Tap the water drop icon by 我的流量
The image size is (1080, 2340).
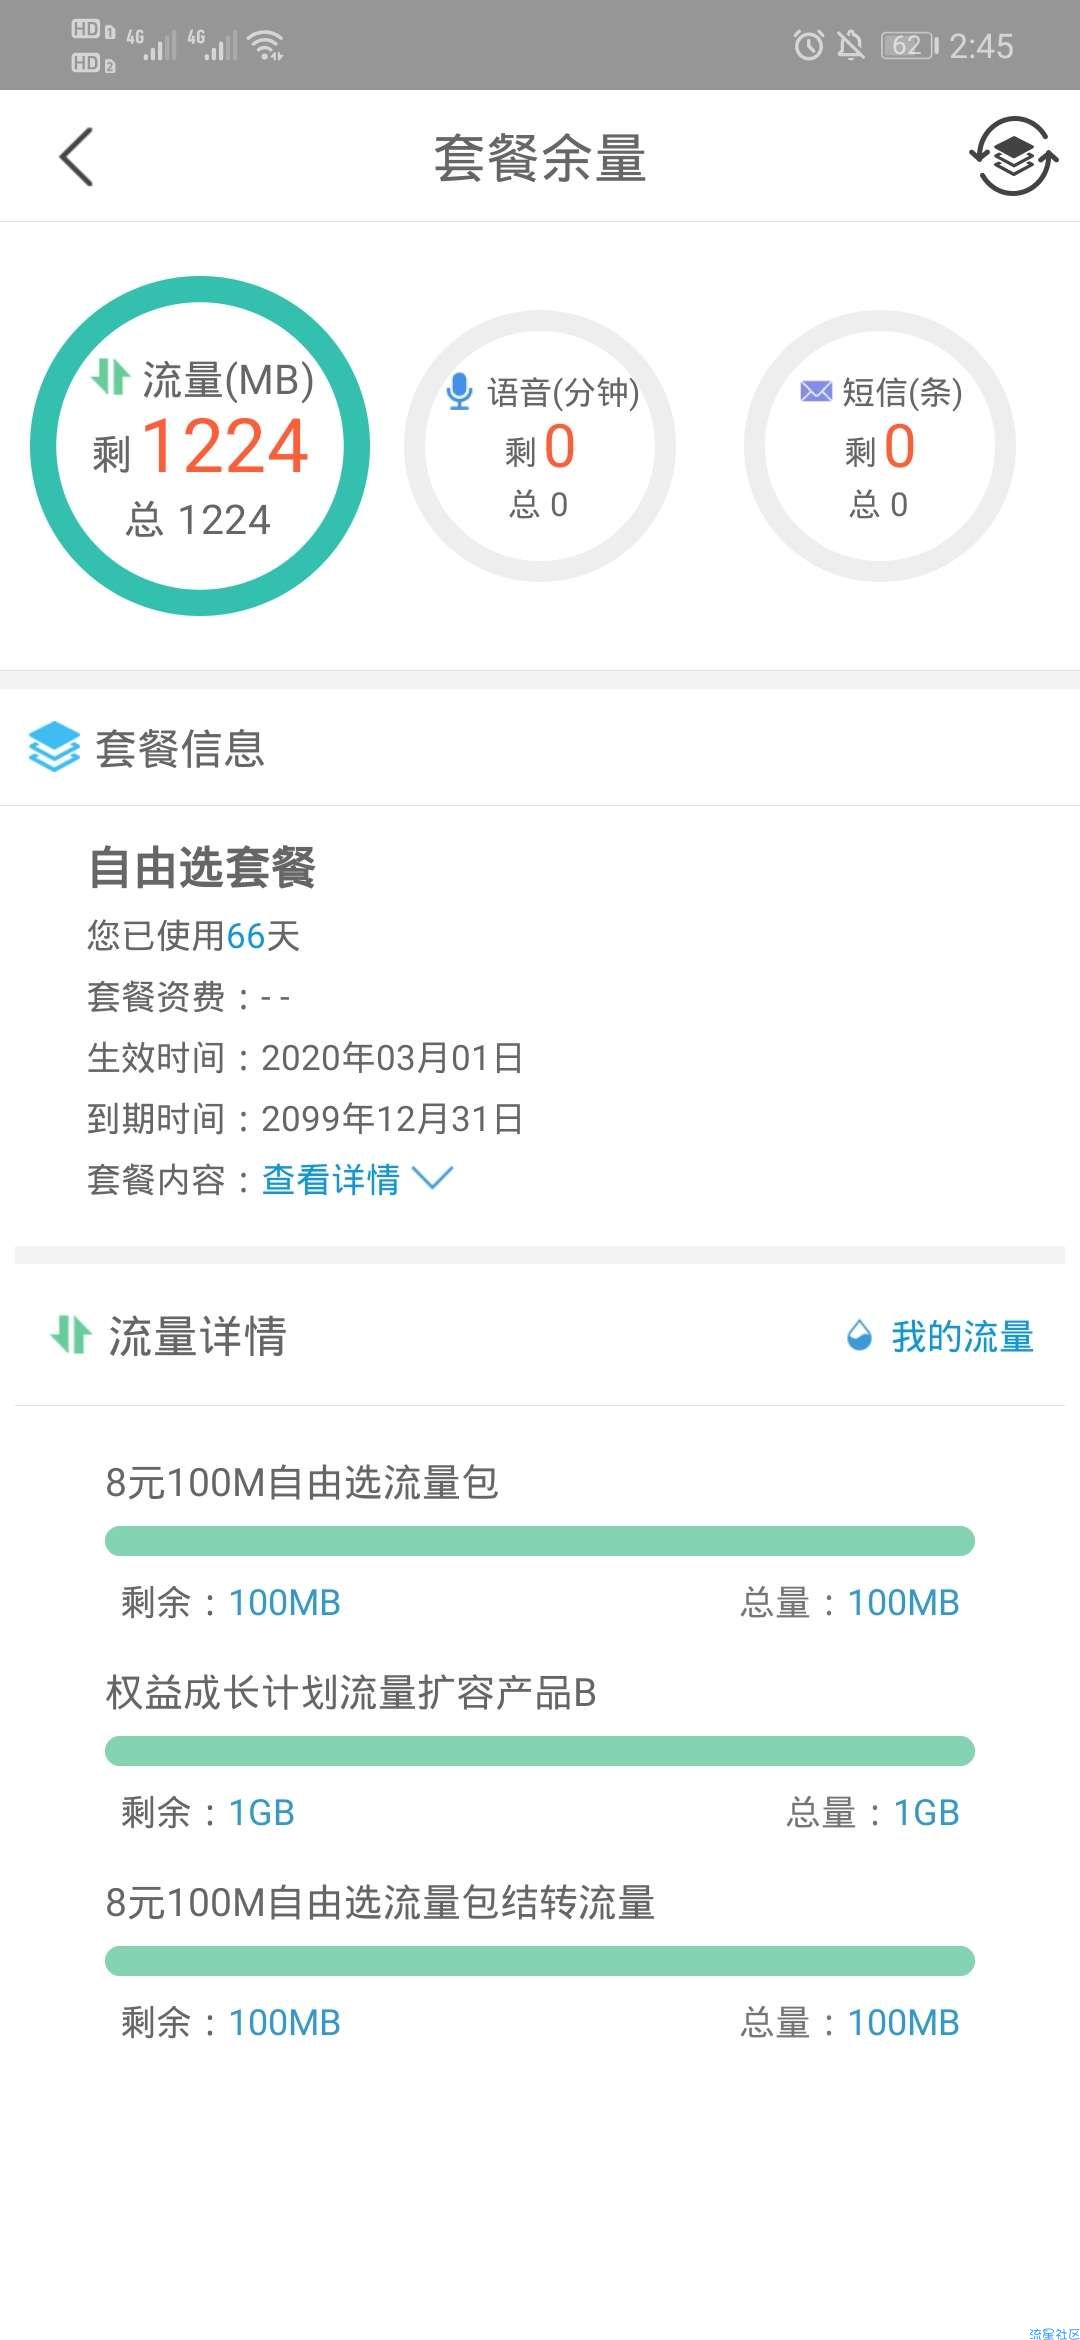click(859, 1335)
